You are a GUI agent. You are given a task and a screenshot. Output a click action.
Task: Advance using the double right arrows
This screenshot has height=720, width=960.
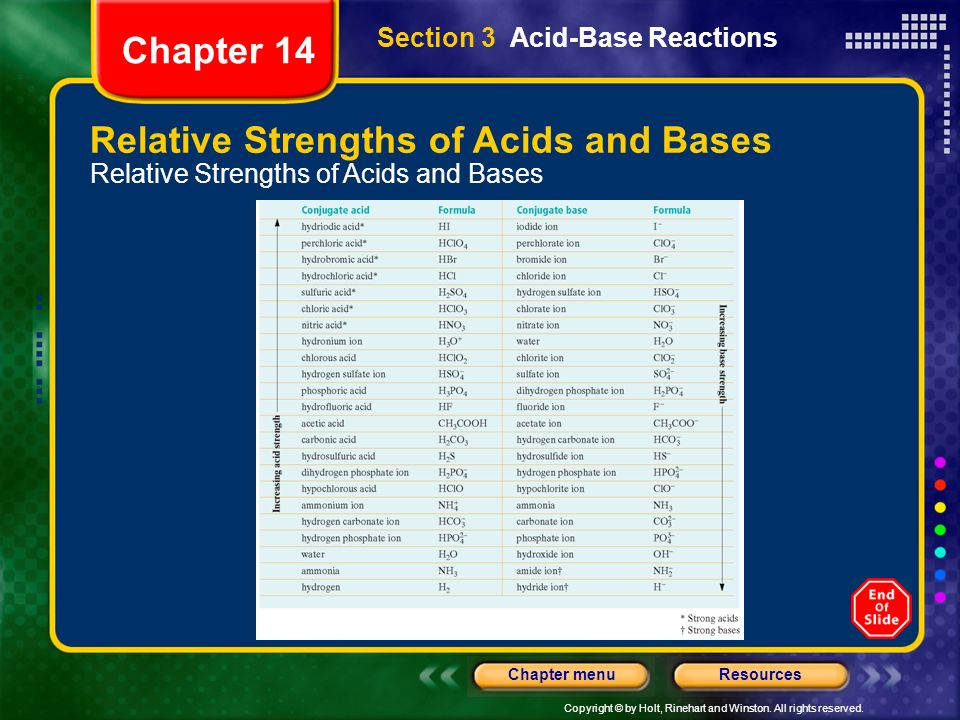(x=882, y=676)
